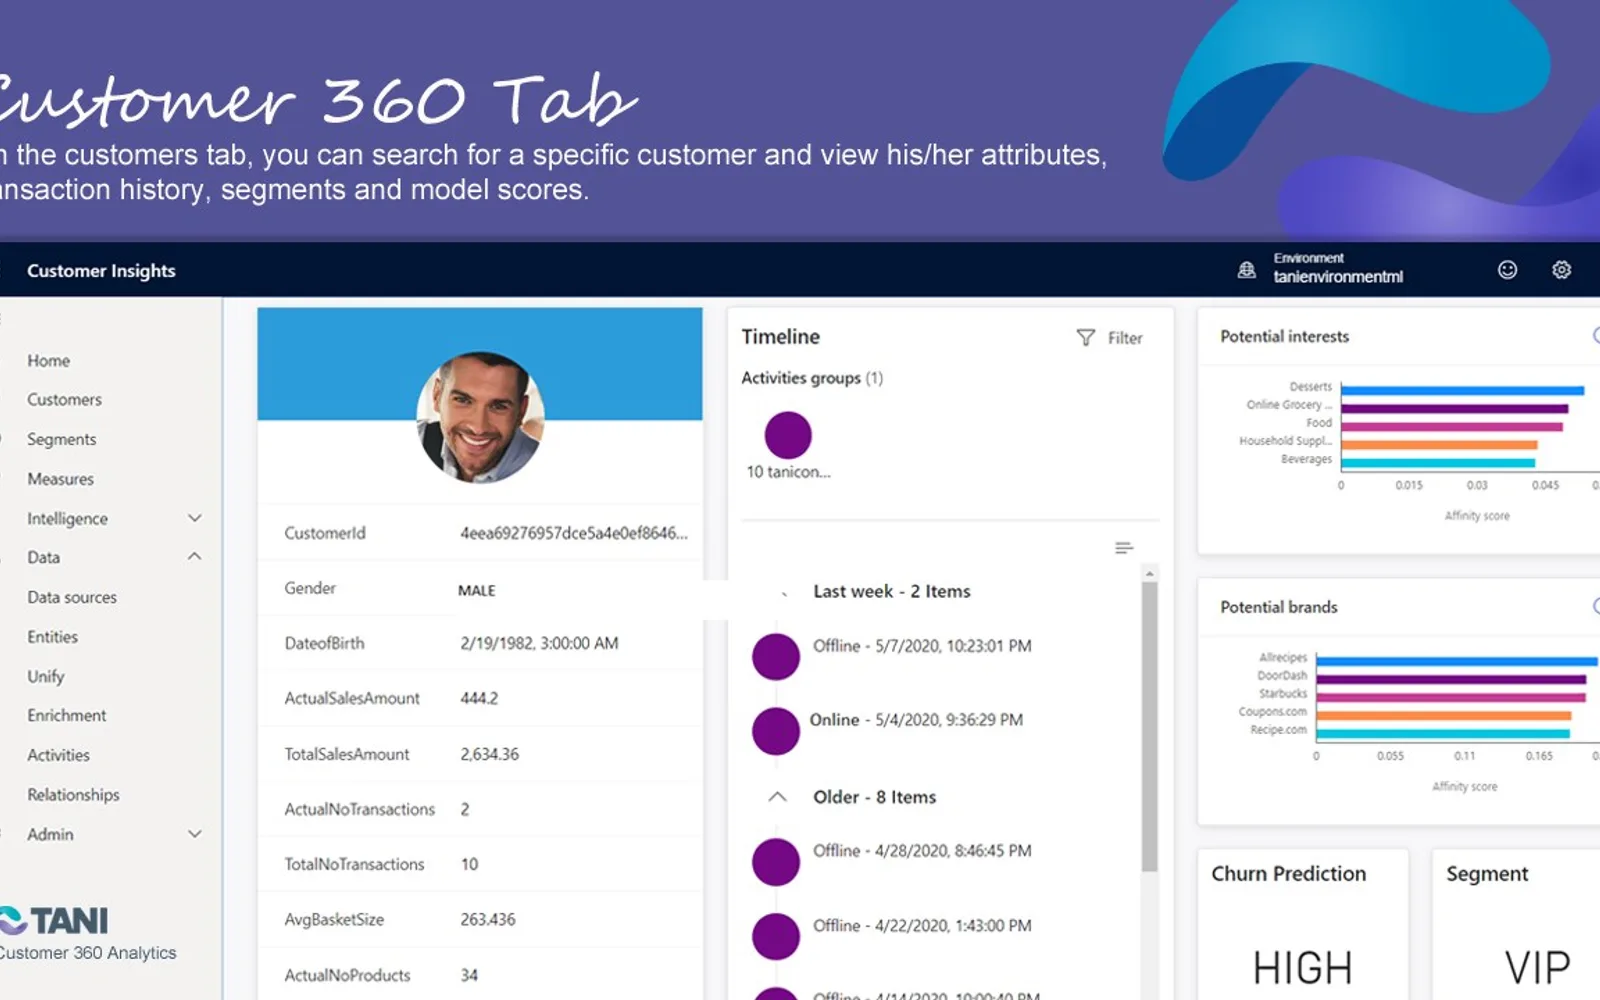The height and width of the screenshot is (1000, 1600).
Task: Open the Customers page
Action: [x=65, y=399]
